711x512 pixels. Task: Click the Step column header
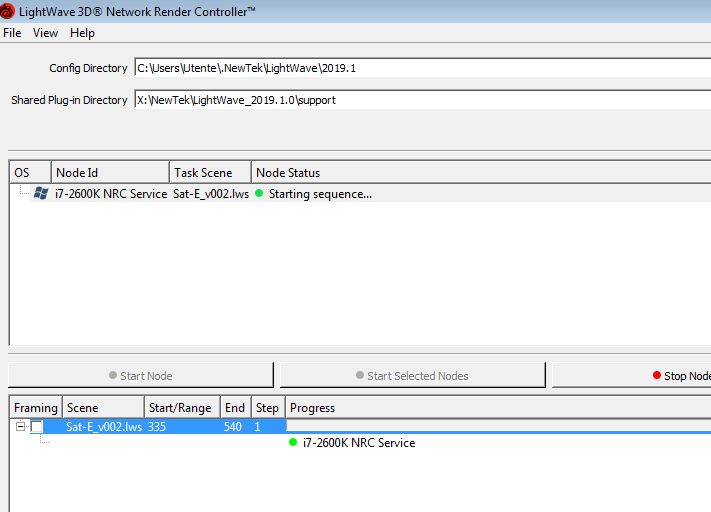pyautogui.click(x=268, y=408)
